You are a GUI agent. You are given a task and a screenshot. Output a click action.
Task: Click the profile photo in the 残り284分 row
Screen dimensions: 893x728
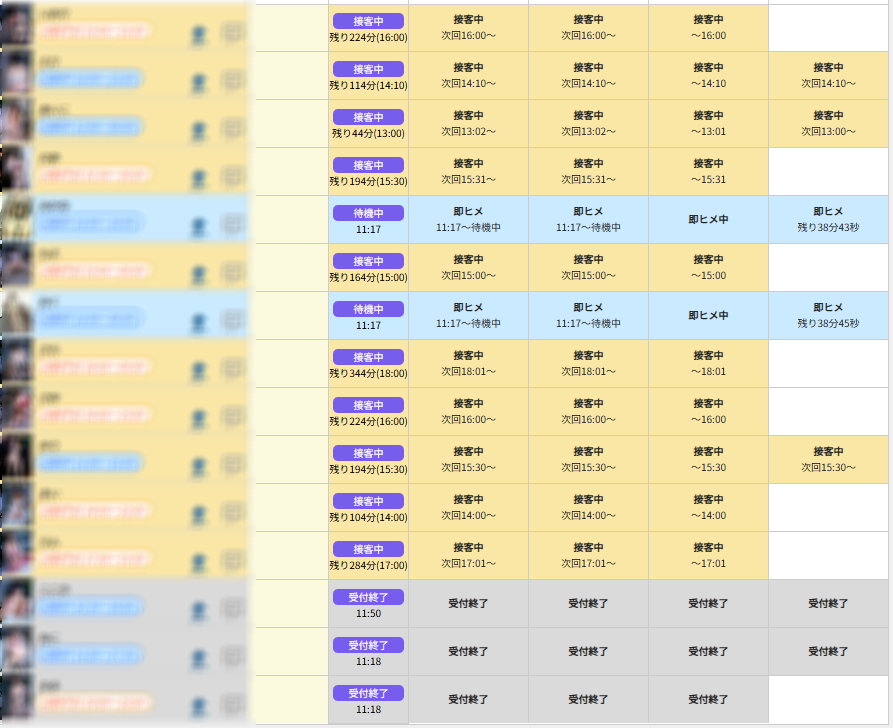tap(17, 556)
